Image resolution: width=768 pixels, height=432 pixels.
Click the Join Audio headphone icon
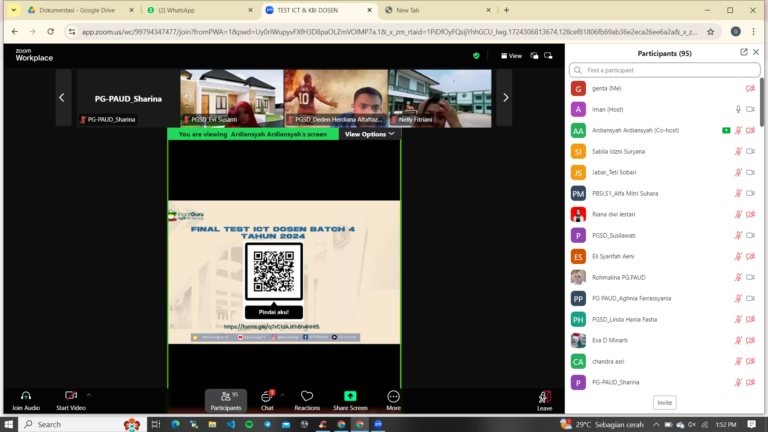point(26,396)
